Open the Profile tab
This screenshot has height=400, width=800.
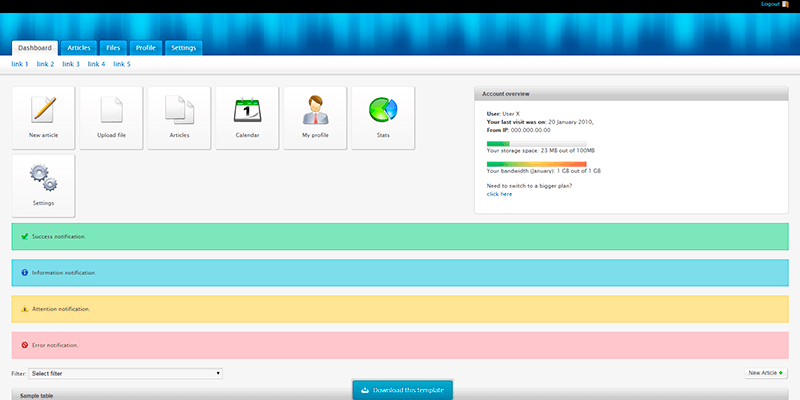(146, 48)
